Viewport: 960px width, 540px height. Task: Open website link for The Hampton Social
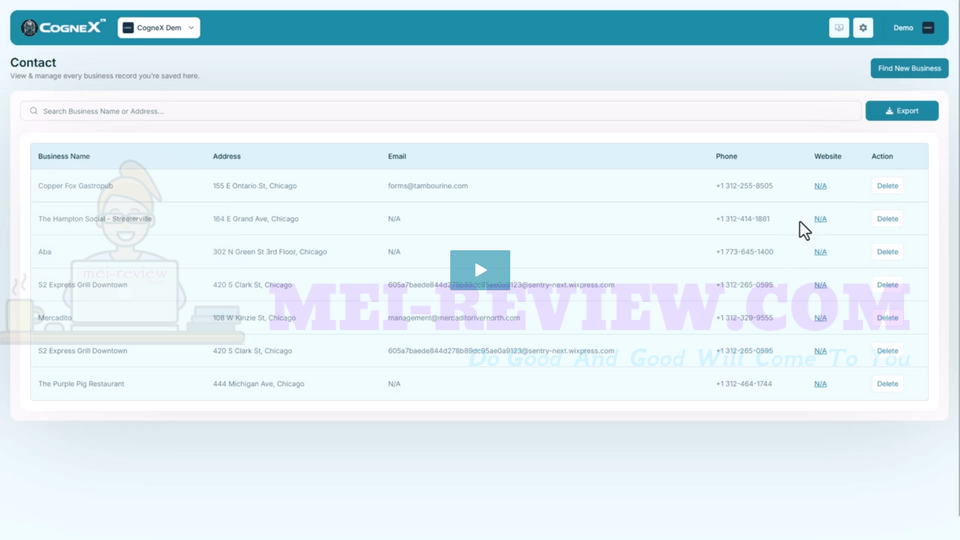[x=820, y=219]
